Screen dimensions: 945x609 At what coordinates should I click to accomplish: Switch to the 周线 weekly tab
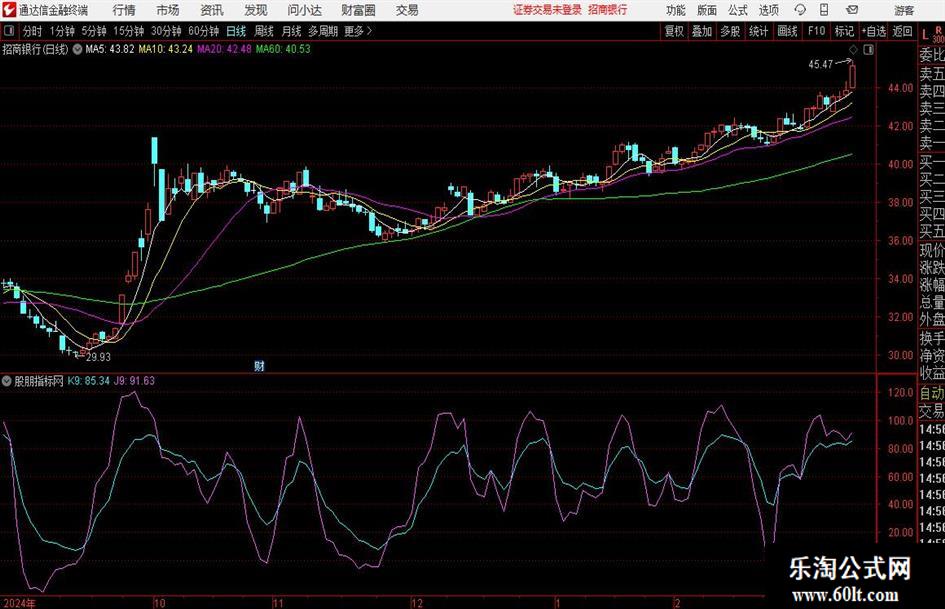264,31
